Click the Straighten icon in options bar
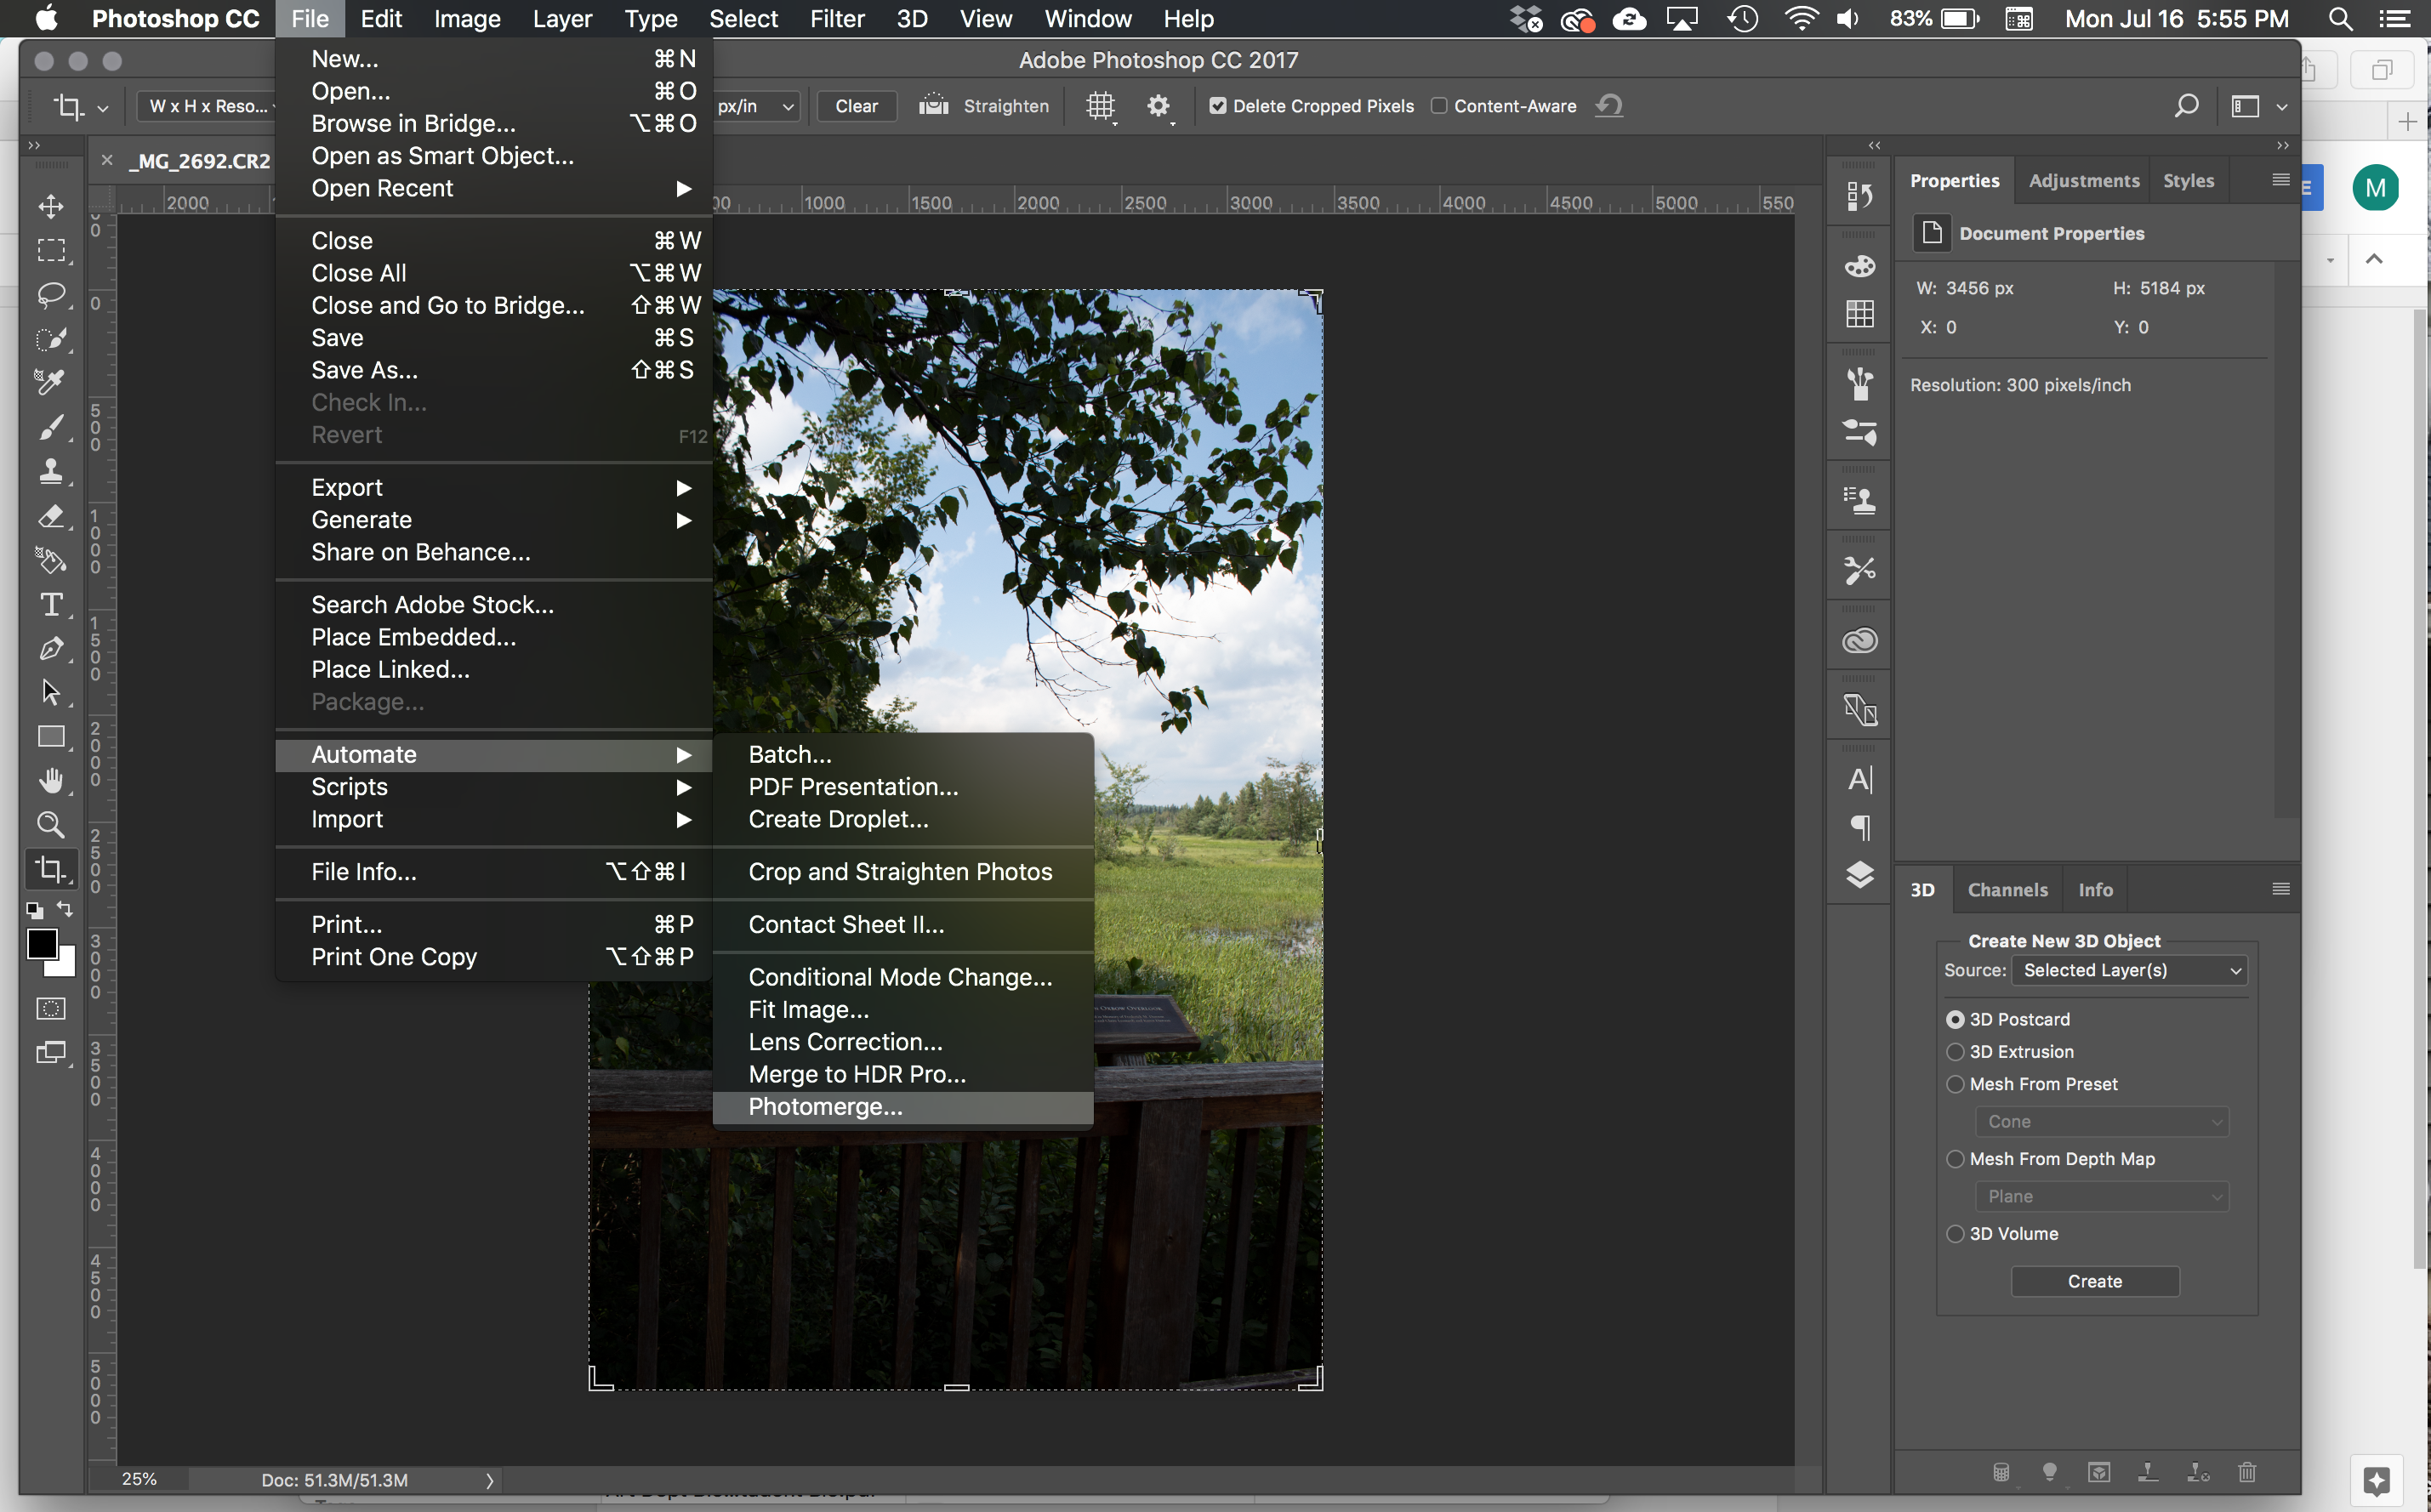The width and height of the screenshot is (2431, 1512). 934,105
